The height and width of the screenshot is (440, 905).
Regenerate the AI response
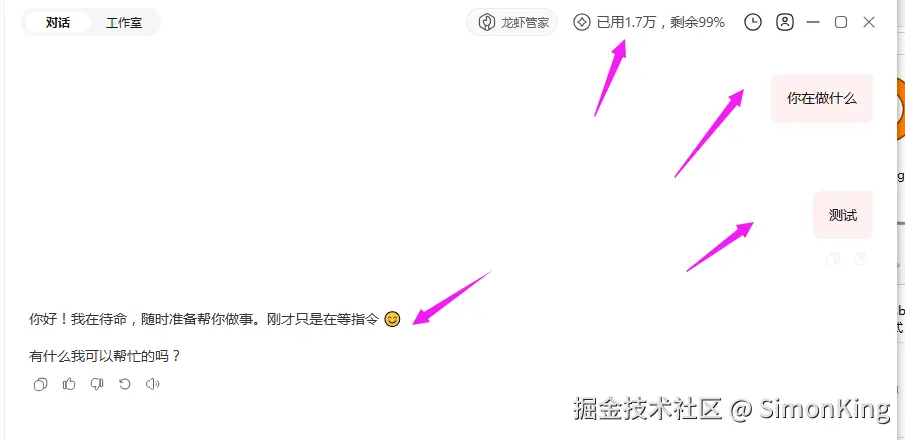point(125,384)
